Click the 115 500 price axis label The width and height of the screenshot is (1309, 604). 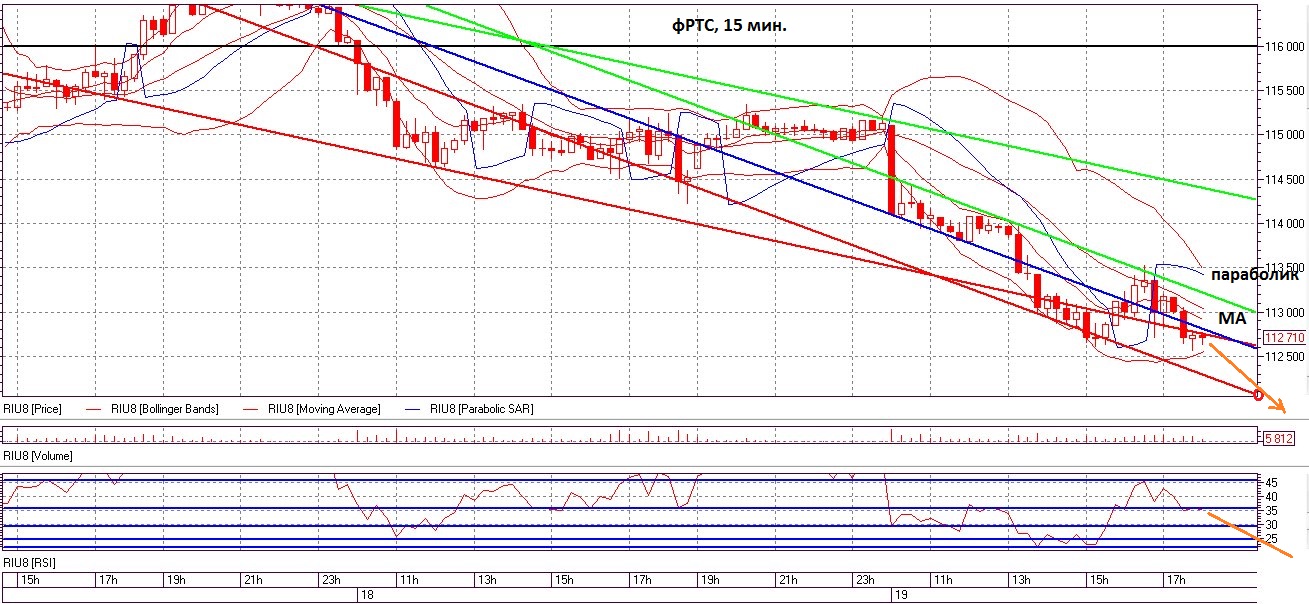[1283, 90]
